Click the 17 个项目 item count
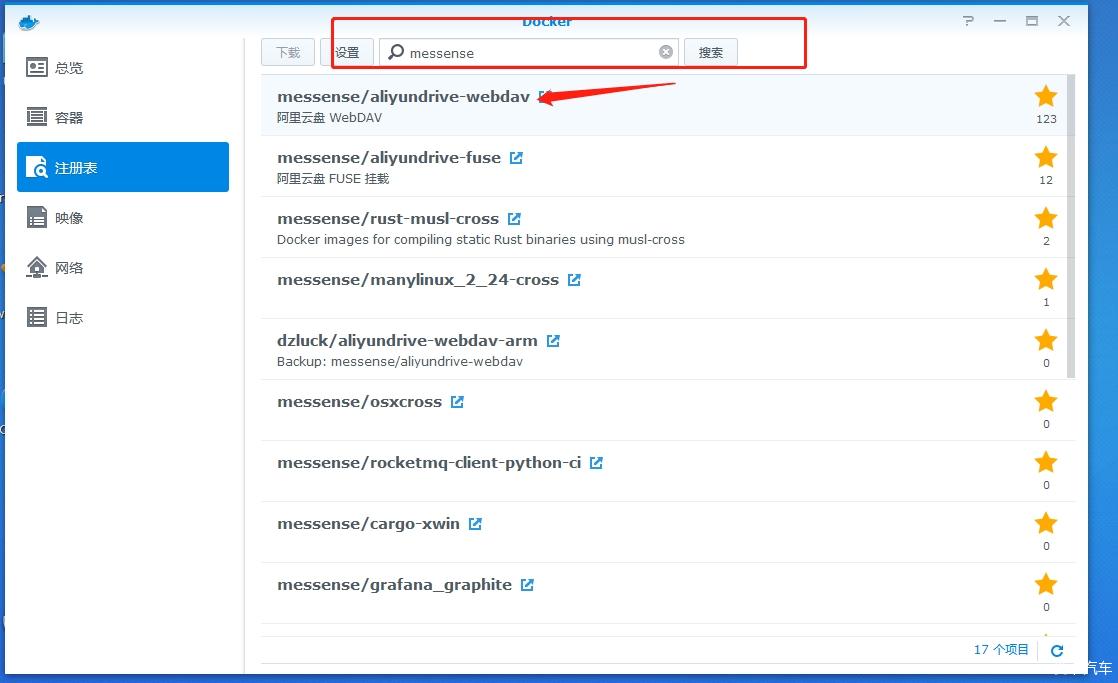 point(1001,649)
